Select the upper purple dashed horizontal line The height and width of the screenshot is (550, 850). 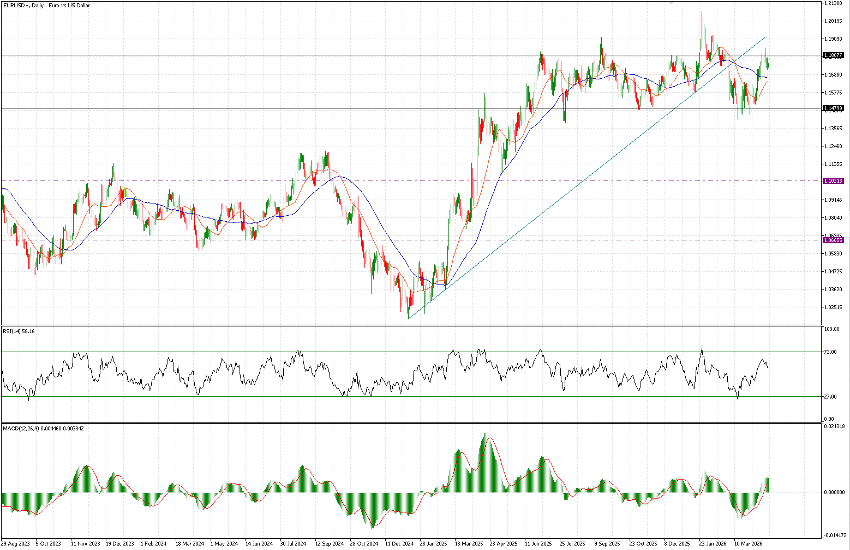[x=400, y=181]
